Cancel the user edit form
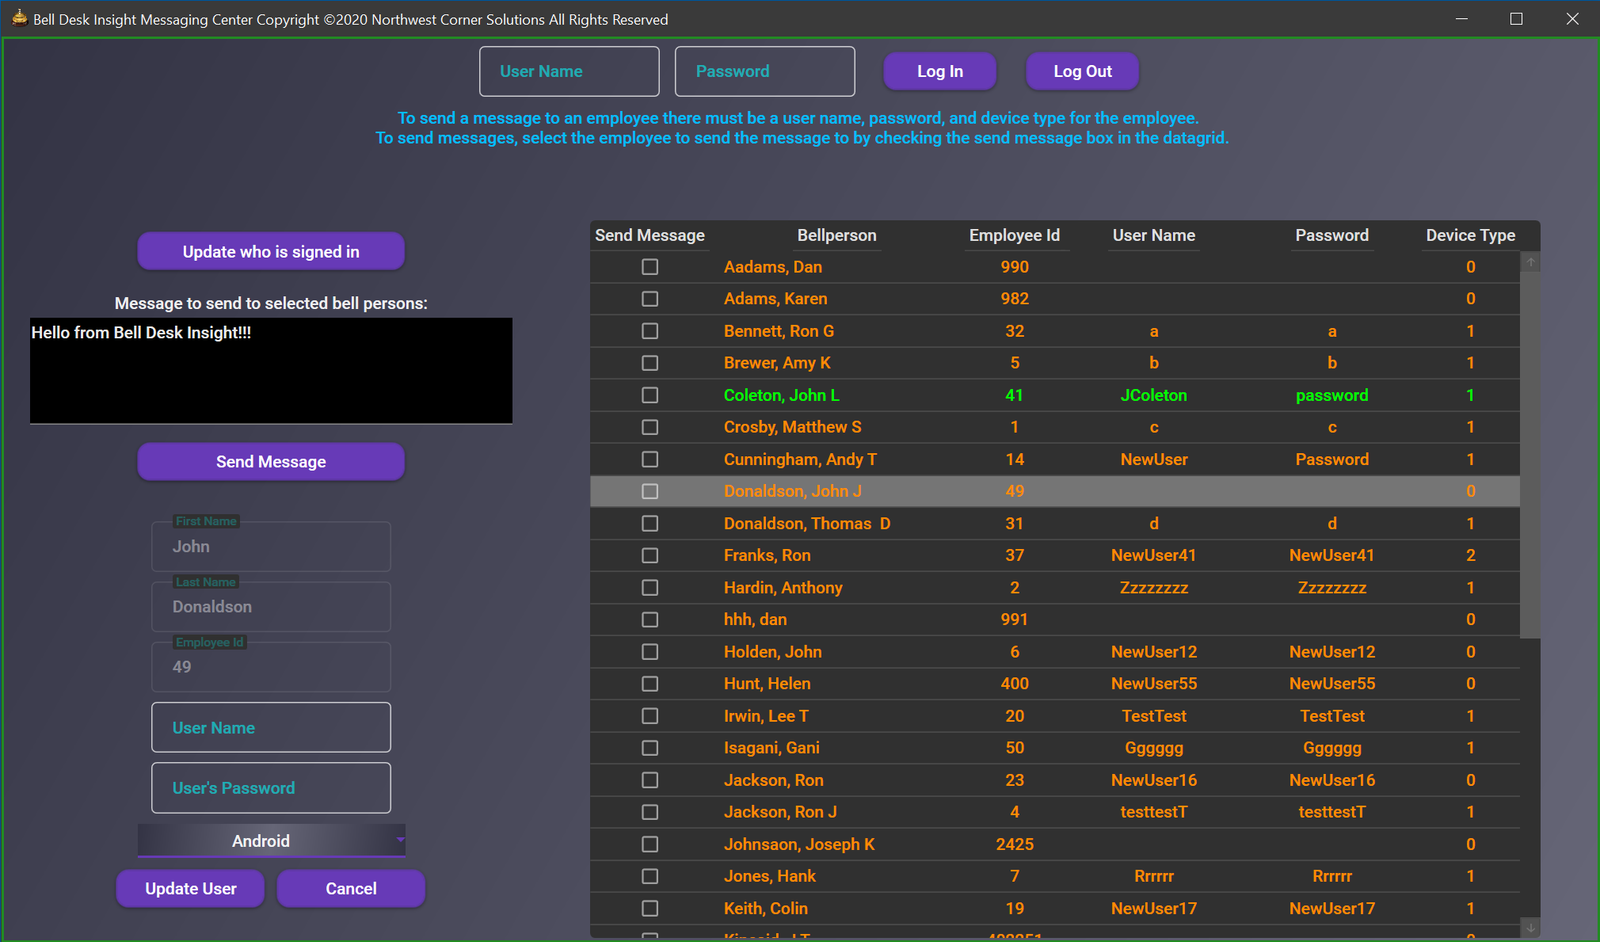This screenshot has width=1600, height=942. [351, 889]
